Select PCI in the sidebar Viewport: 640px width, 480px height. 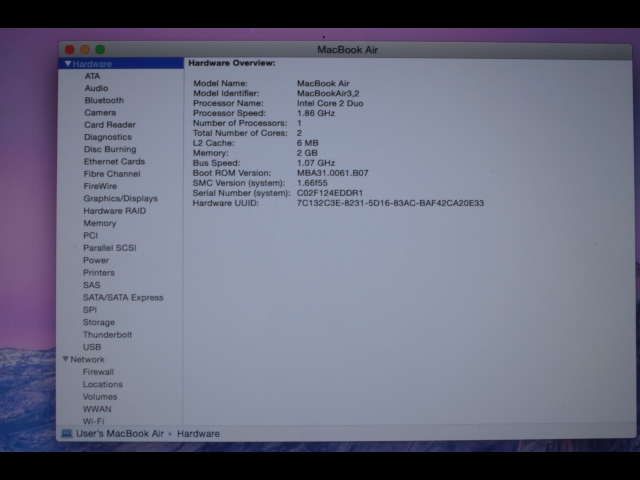90,236
